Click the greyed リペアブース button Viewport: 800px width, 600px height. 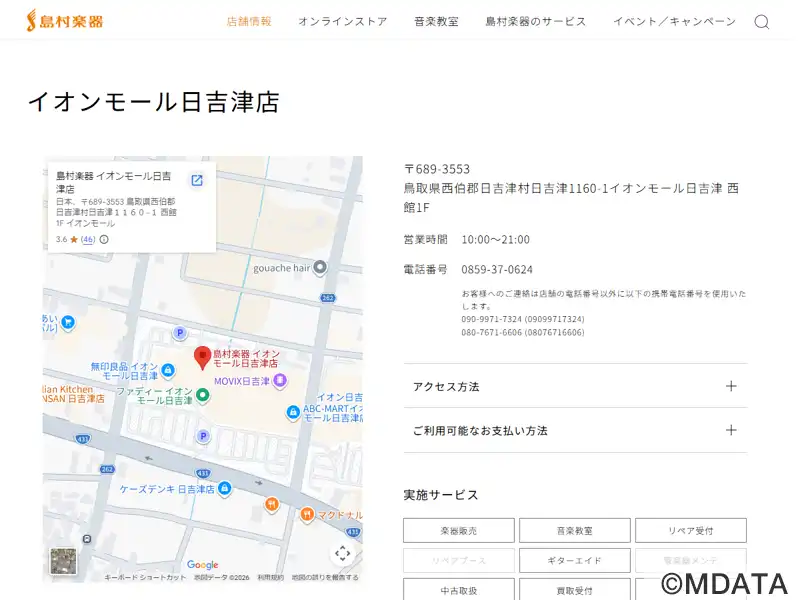tap(459, 560)
